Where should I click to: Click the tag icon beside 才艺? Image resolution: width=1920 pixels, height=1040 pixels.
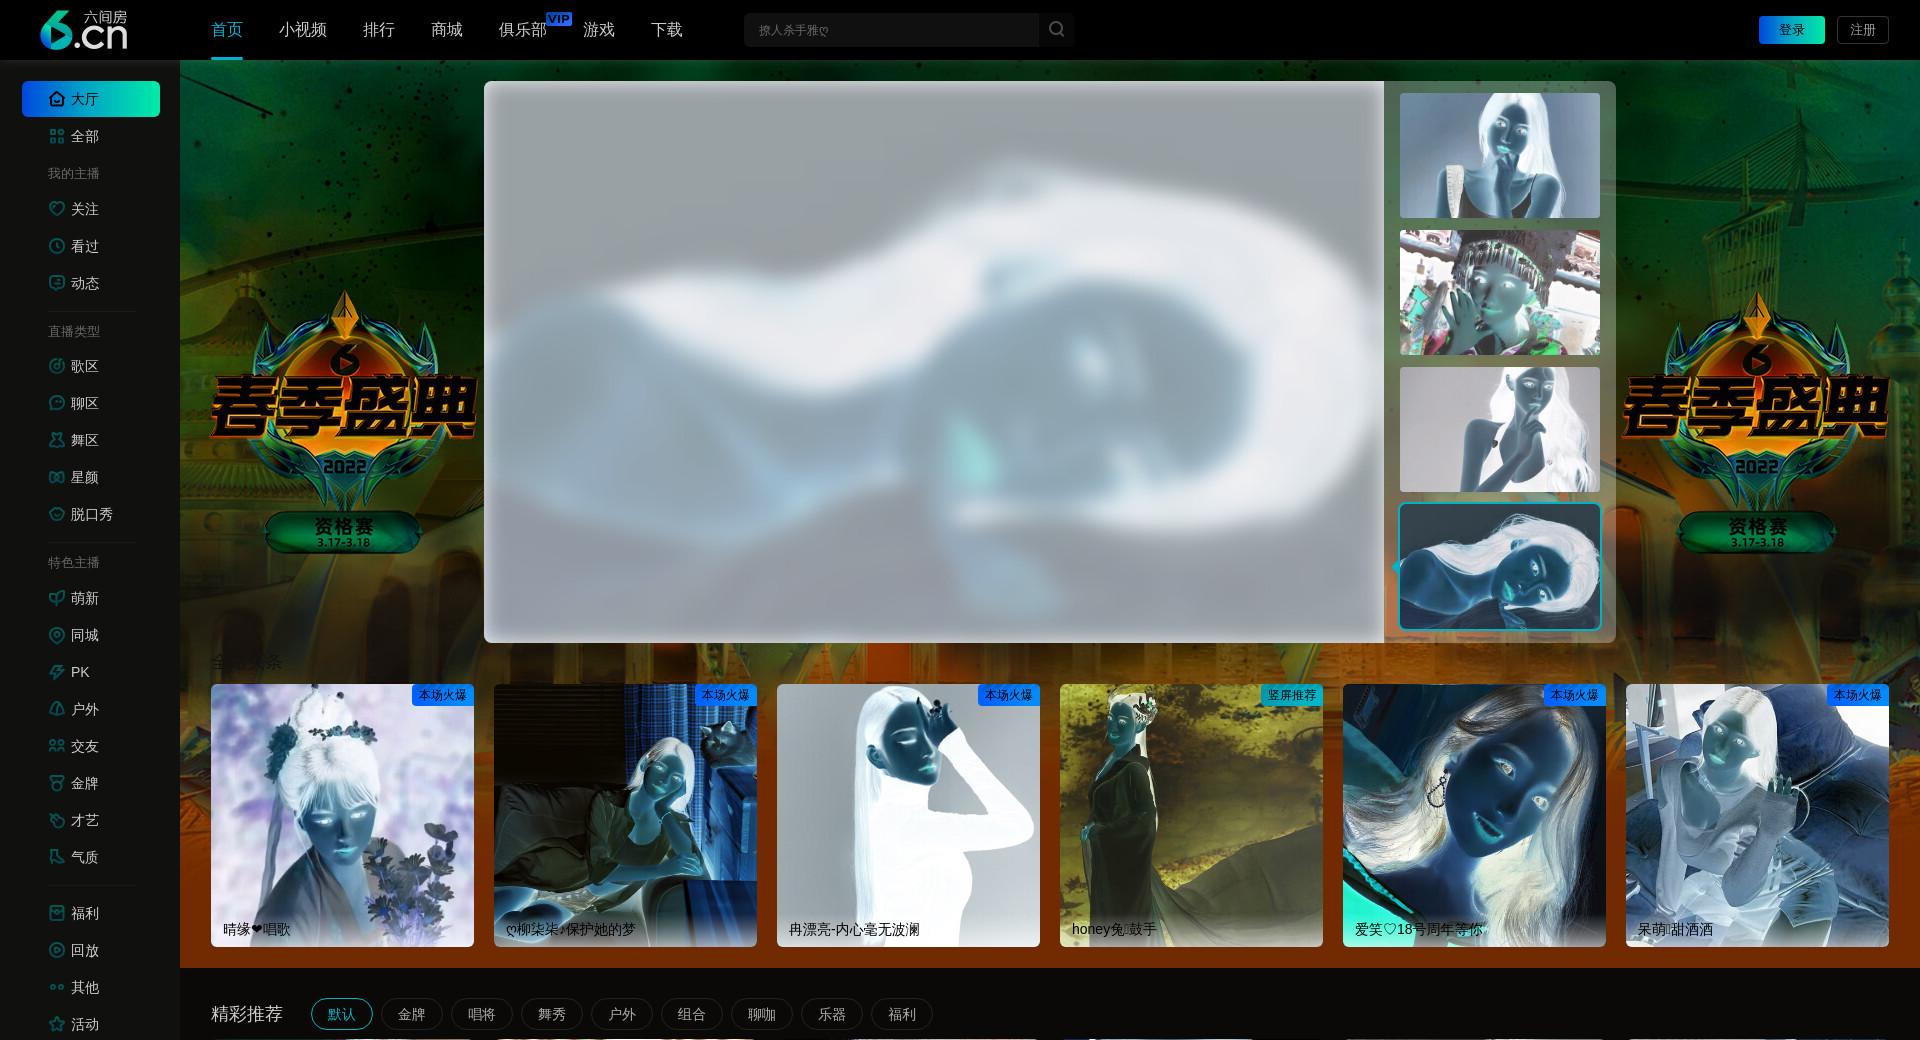coord(57,820)
